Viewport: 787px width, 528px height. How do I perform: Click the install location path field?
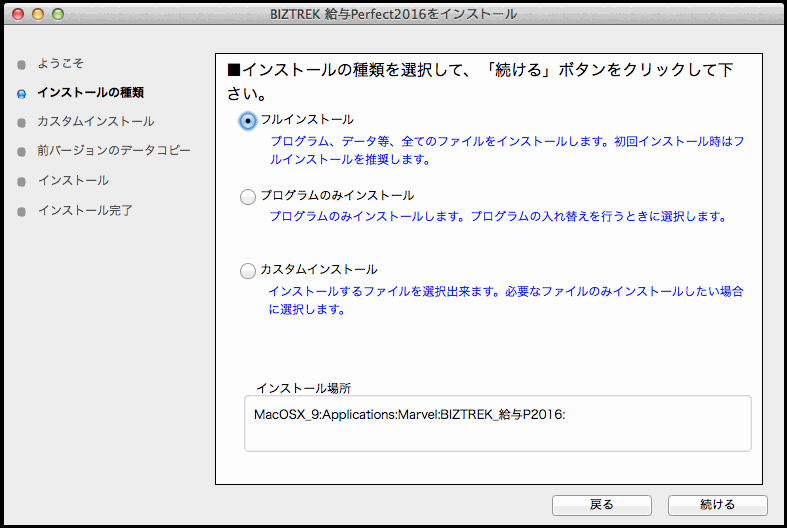[497, 423]
